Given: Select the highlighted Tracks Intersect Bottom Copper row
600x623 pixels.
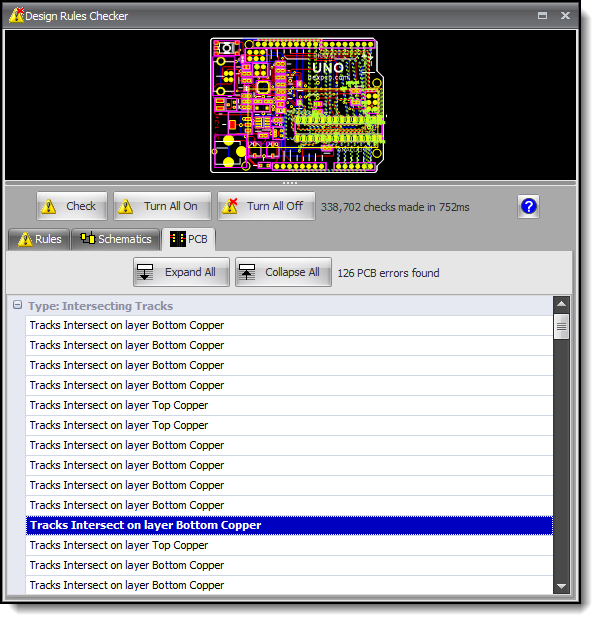Looking at the screenshot, I should [x=289, y=525].
